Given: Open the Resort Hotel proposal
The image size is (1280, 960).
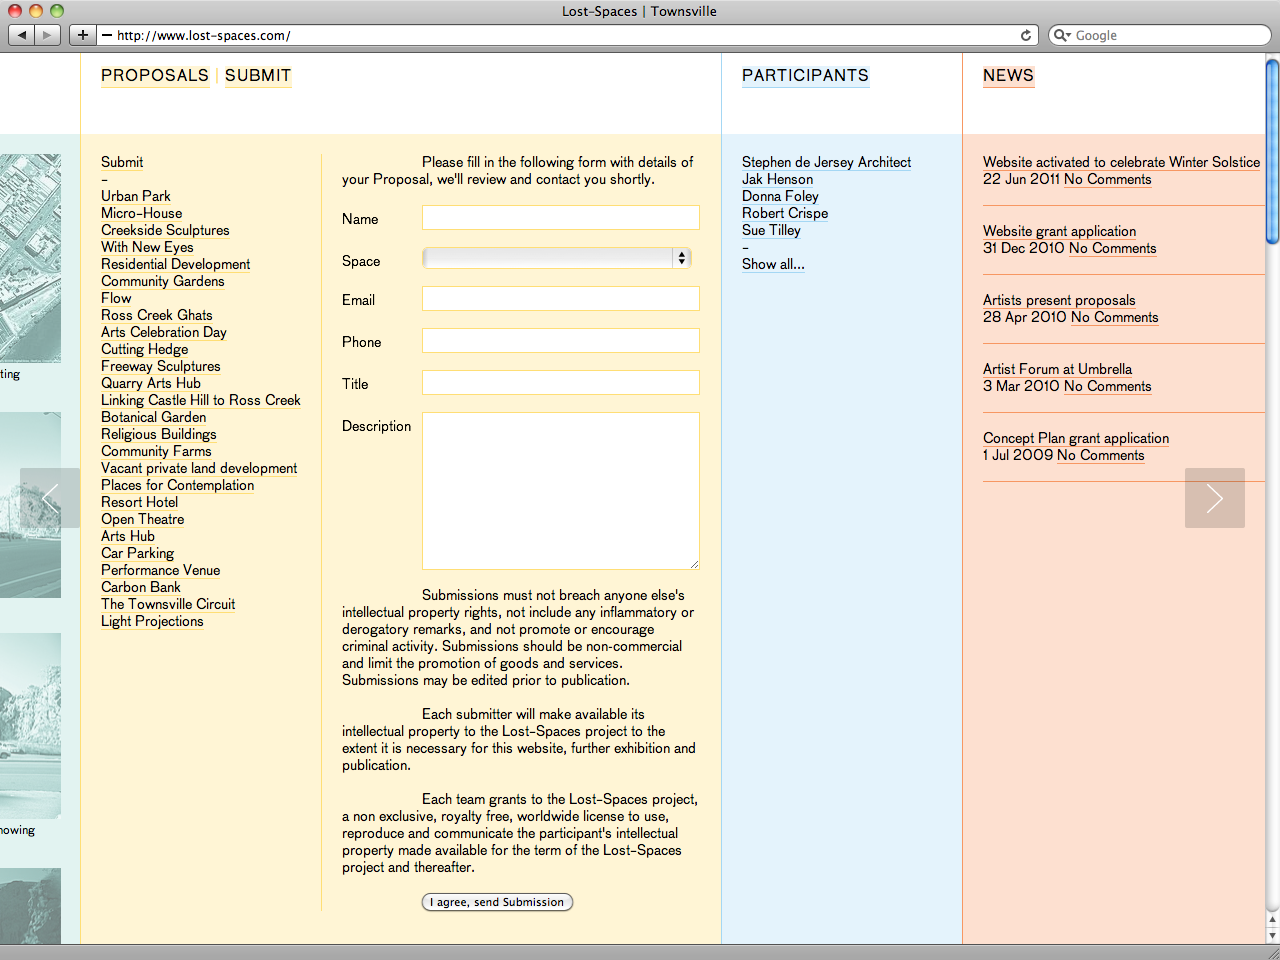Looking at the screenshot, I should pyautogui.click(x=140, y=502).
